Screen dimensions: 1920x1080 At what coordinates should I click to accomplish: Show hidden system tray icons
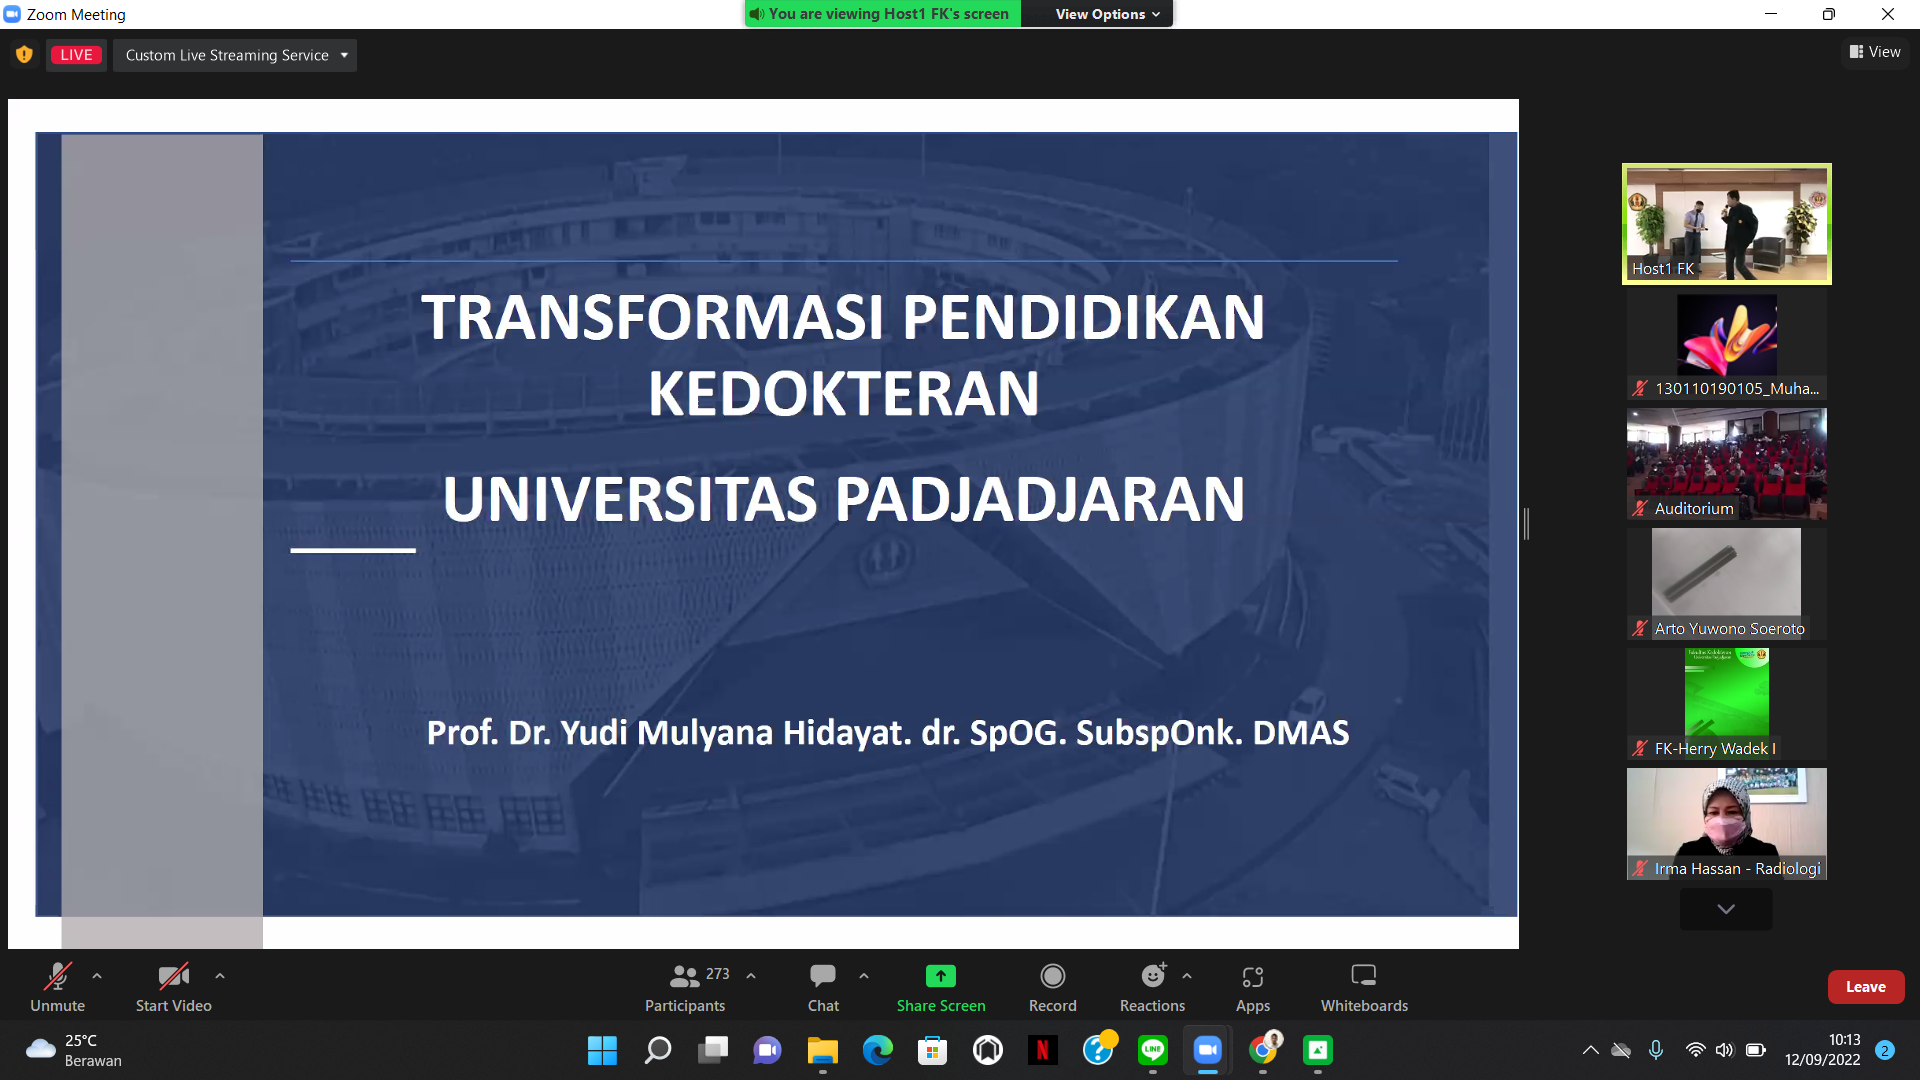[1590, 1050]
